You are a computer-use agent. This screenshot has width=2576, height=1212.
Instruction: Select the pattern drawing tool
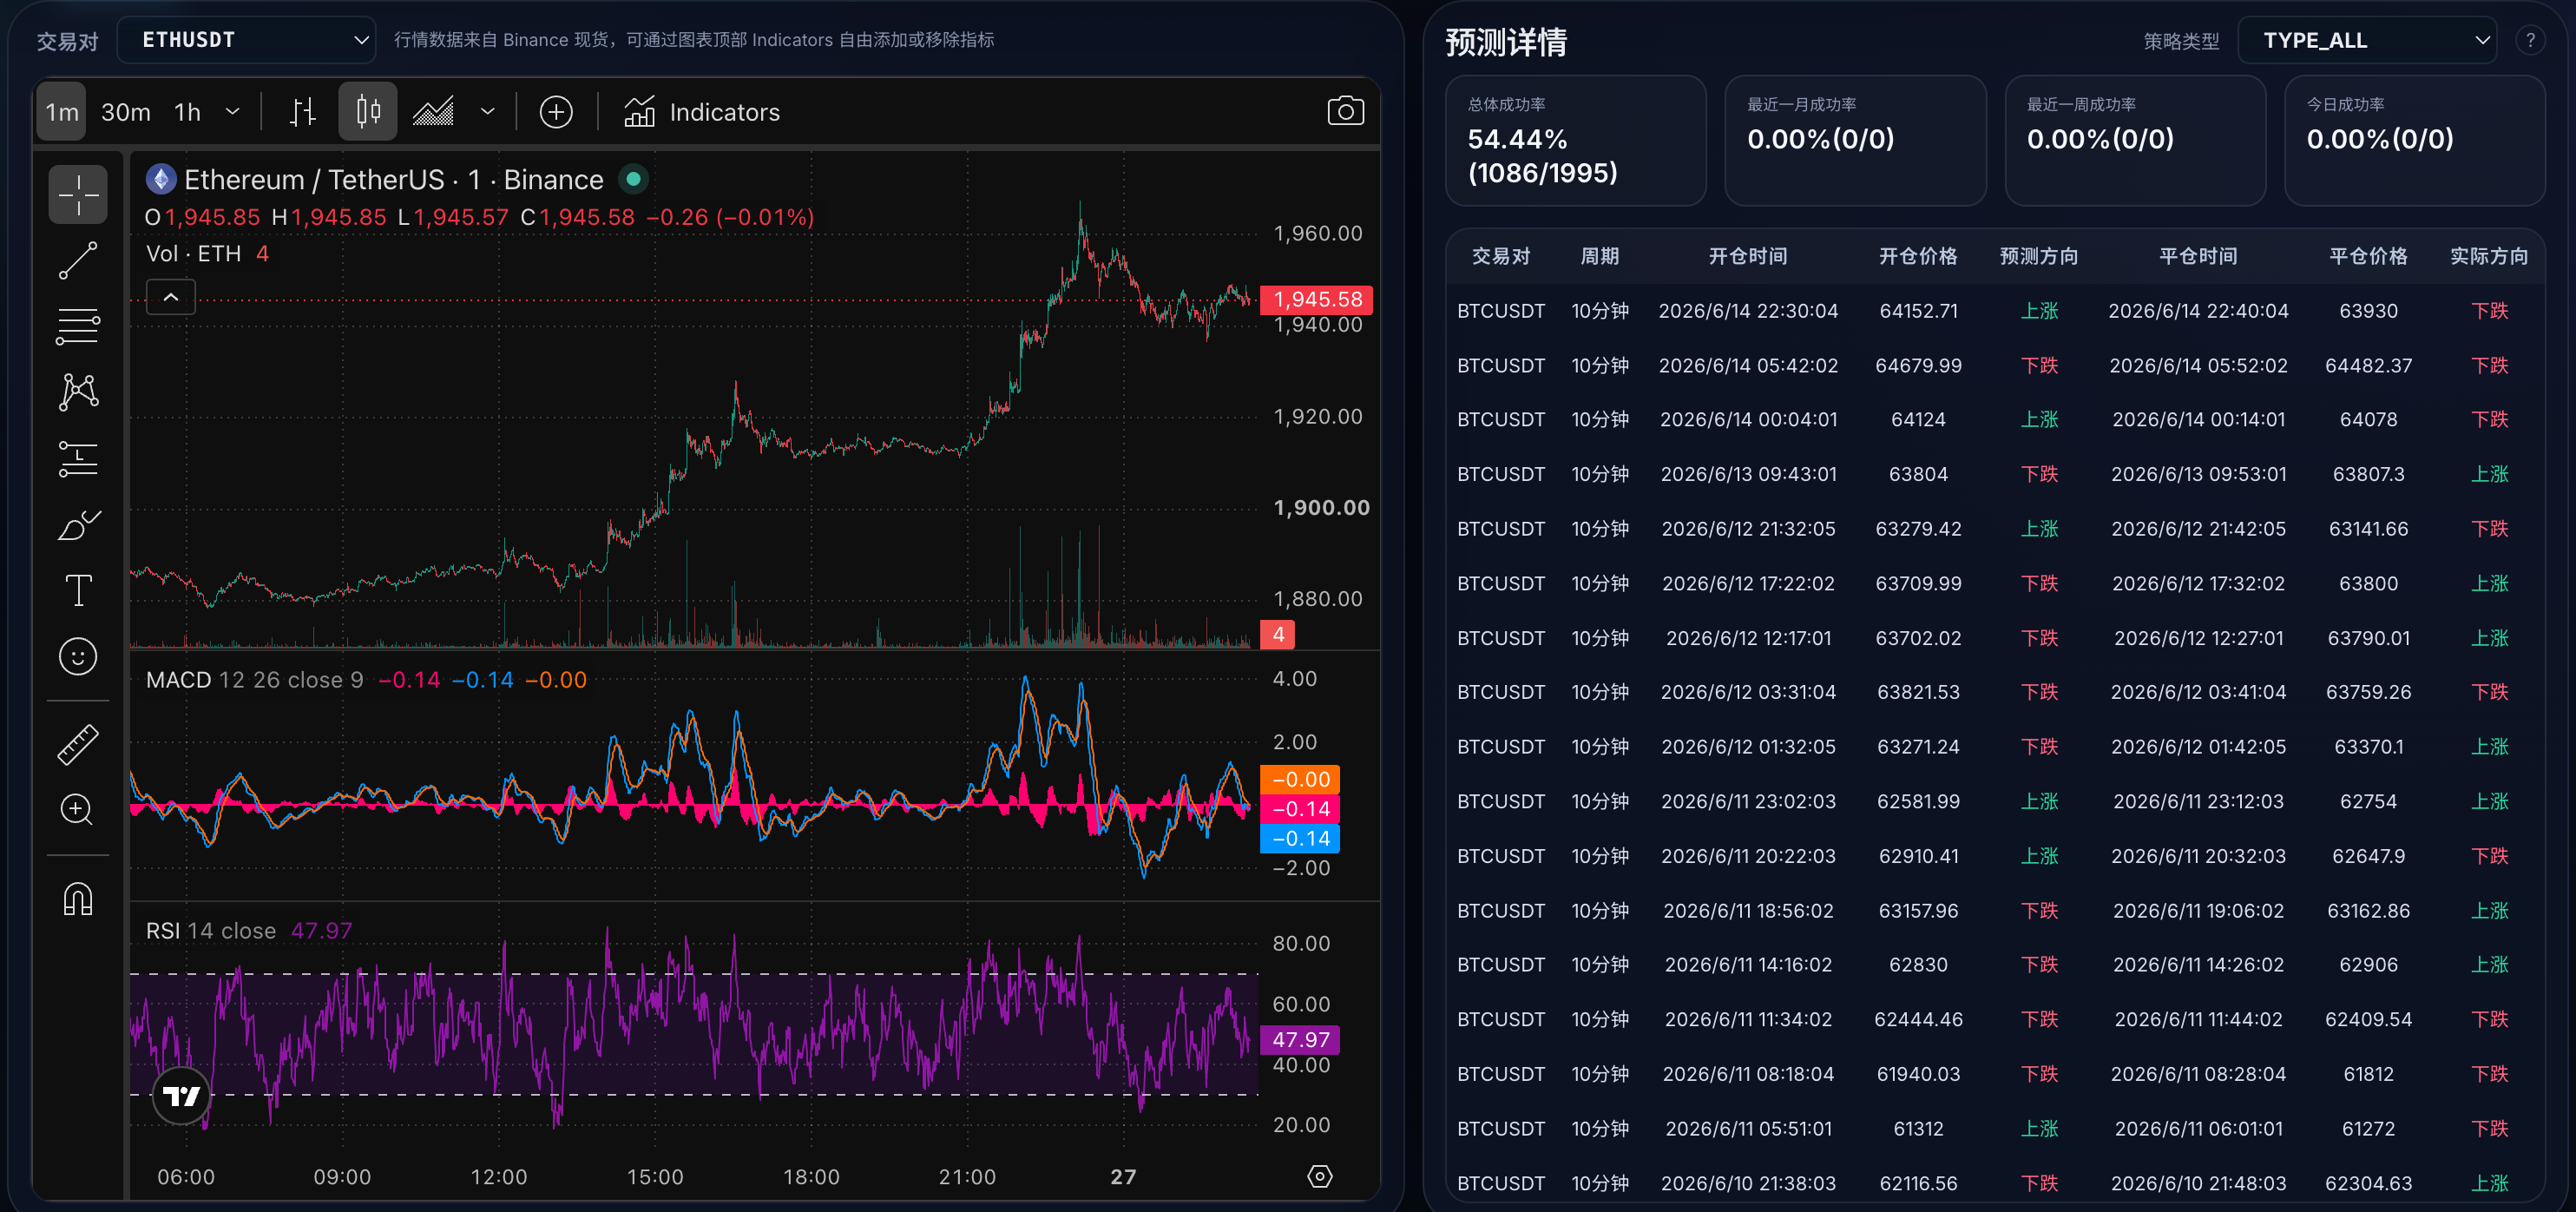click(x=78, y=392)
